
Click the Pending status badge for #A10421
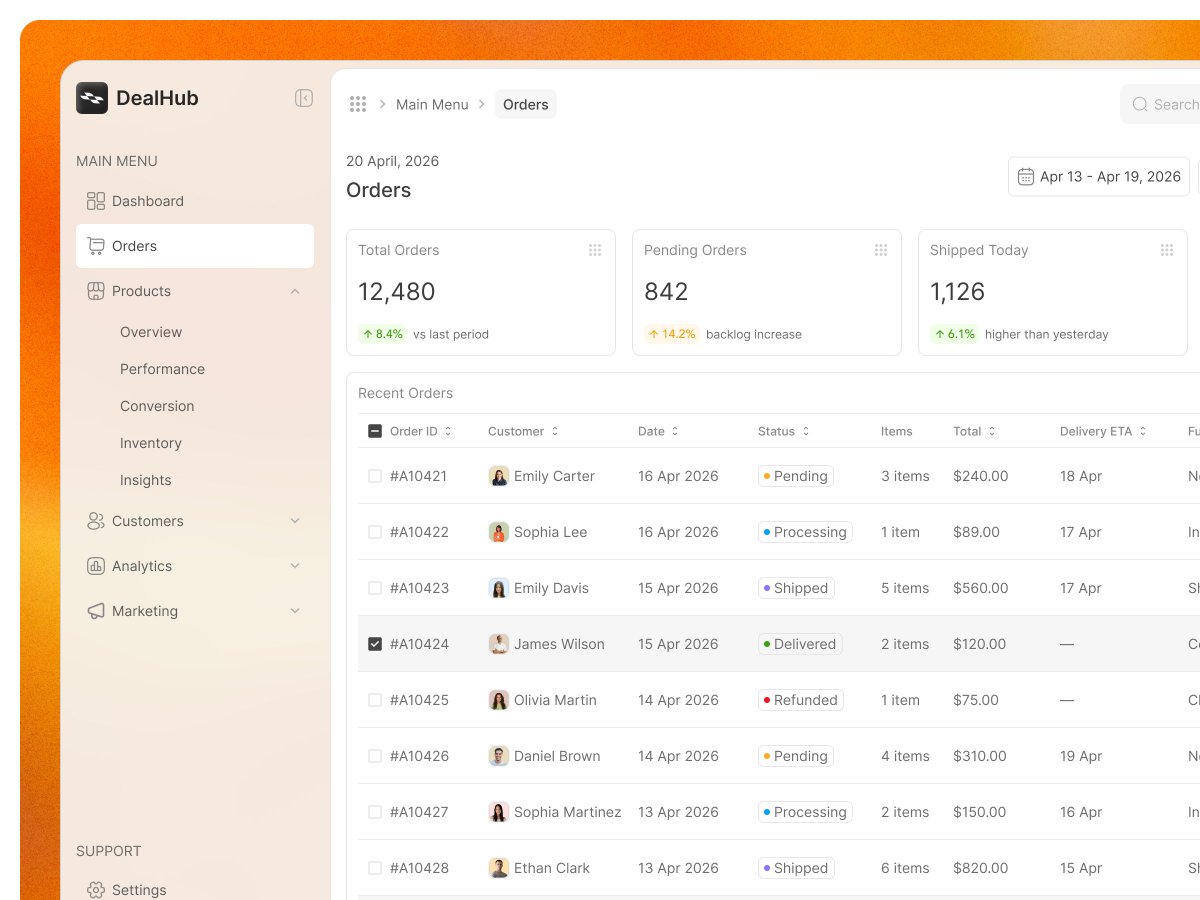point(796,476)
